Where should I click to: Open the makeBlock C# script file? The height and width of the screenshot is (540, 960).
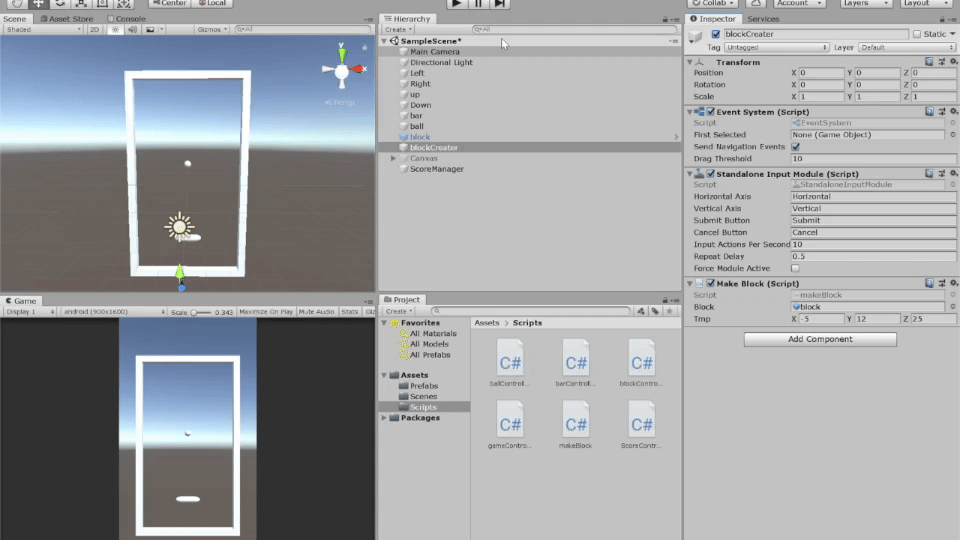[x=575, y=420]
